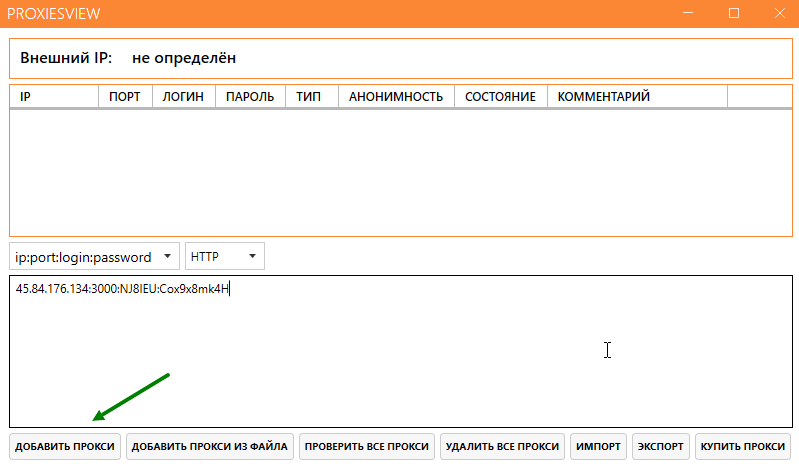Start ПРОВЕРИТЬ ВСЕ ПРОКСИ check
Viewport: 799px width, 464px height.
[x=366, y=446]
